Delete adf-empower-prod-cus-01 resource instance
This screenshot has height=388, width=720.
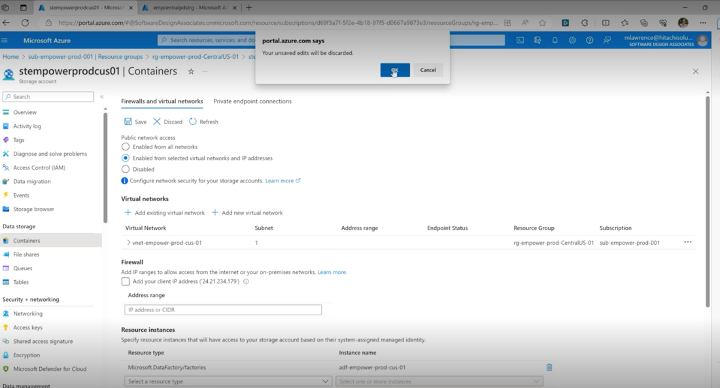[549, 367]
